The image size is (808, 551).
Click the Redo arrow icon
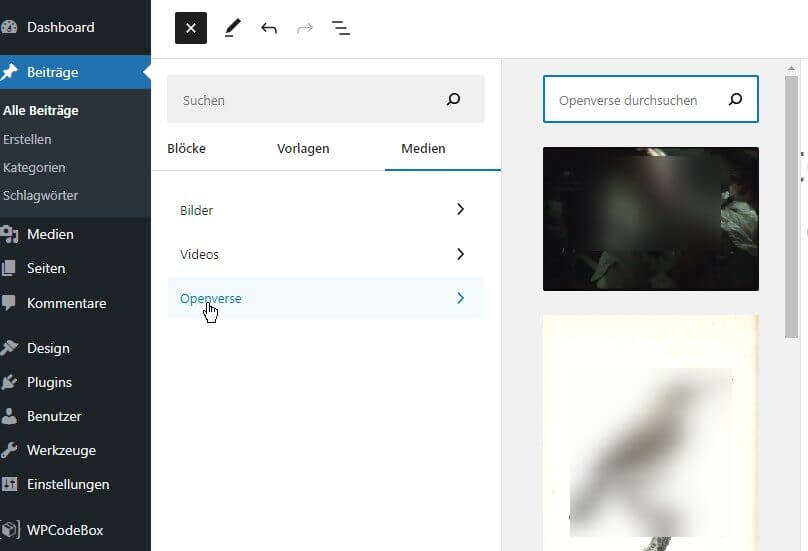pyautogui.click(x=305, y=28)
